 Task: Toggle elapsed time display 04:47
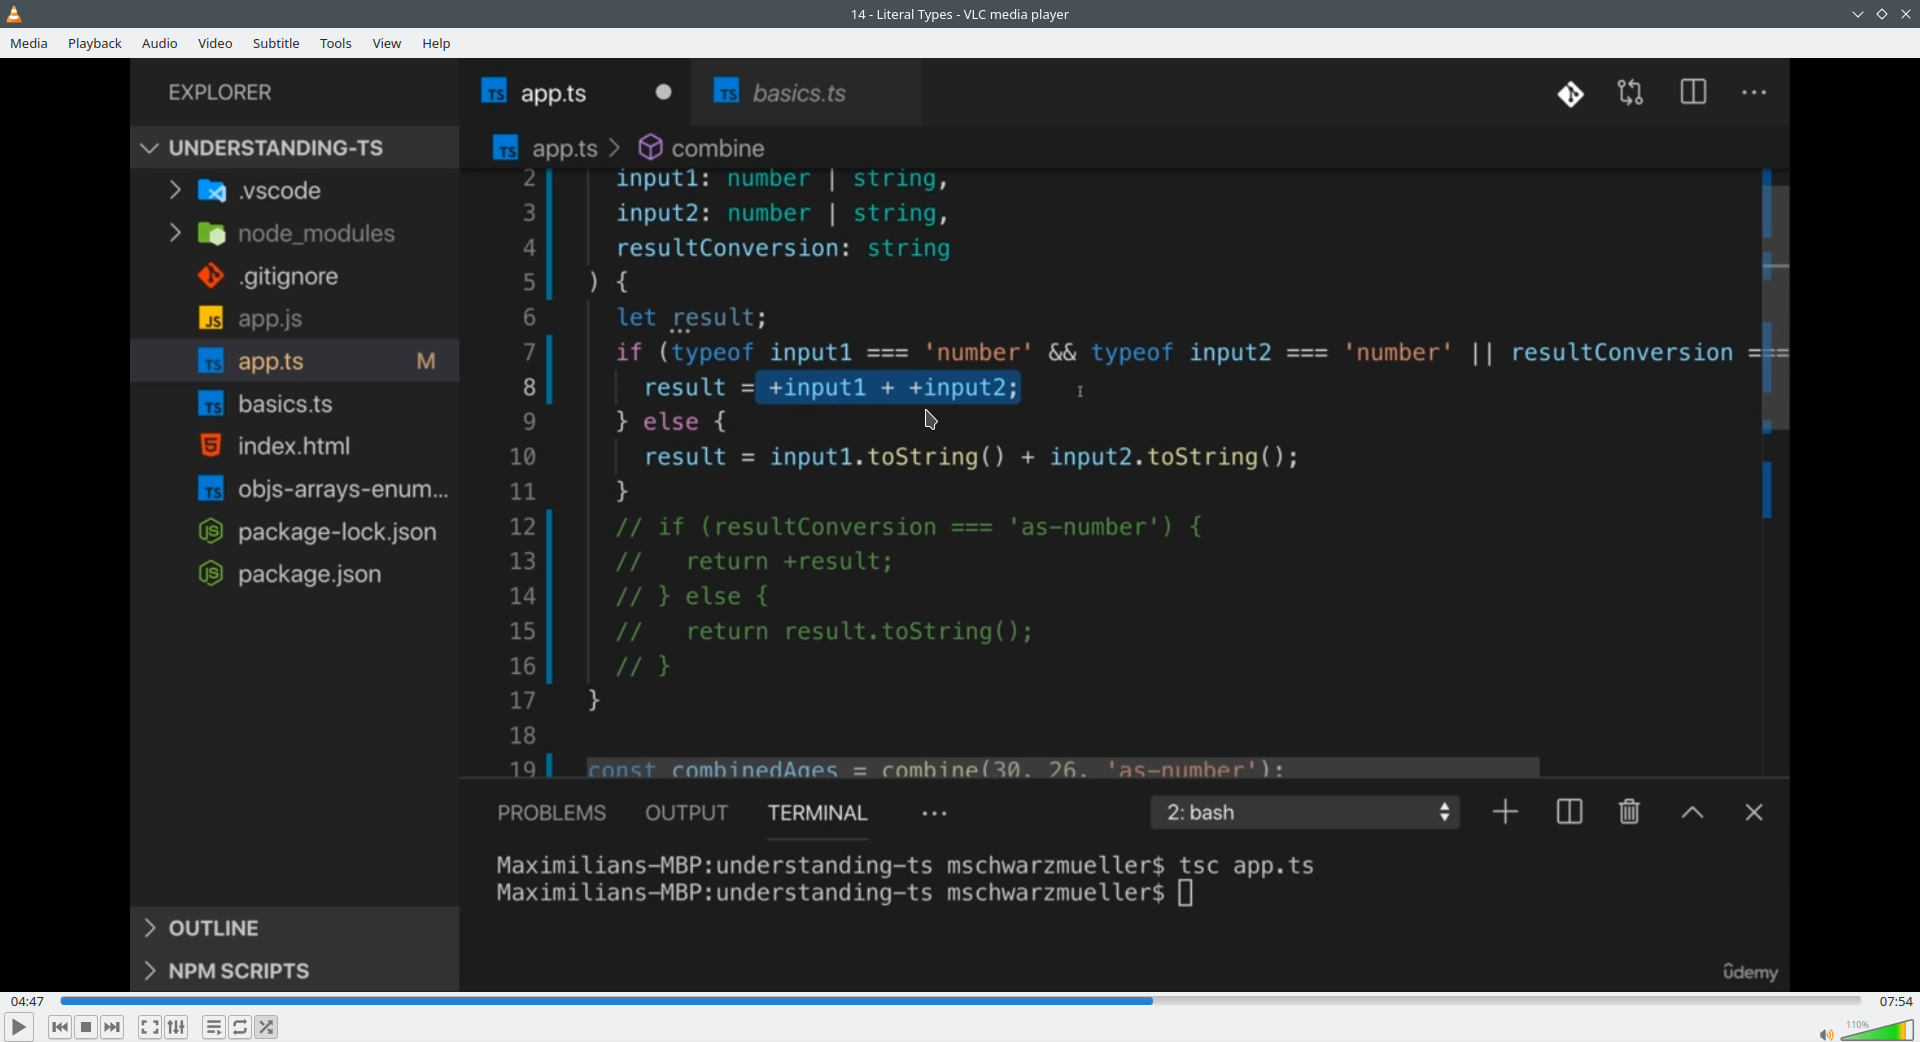pyautogui.click(x=27, y=1001)
